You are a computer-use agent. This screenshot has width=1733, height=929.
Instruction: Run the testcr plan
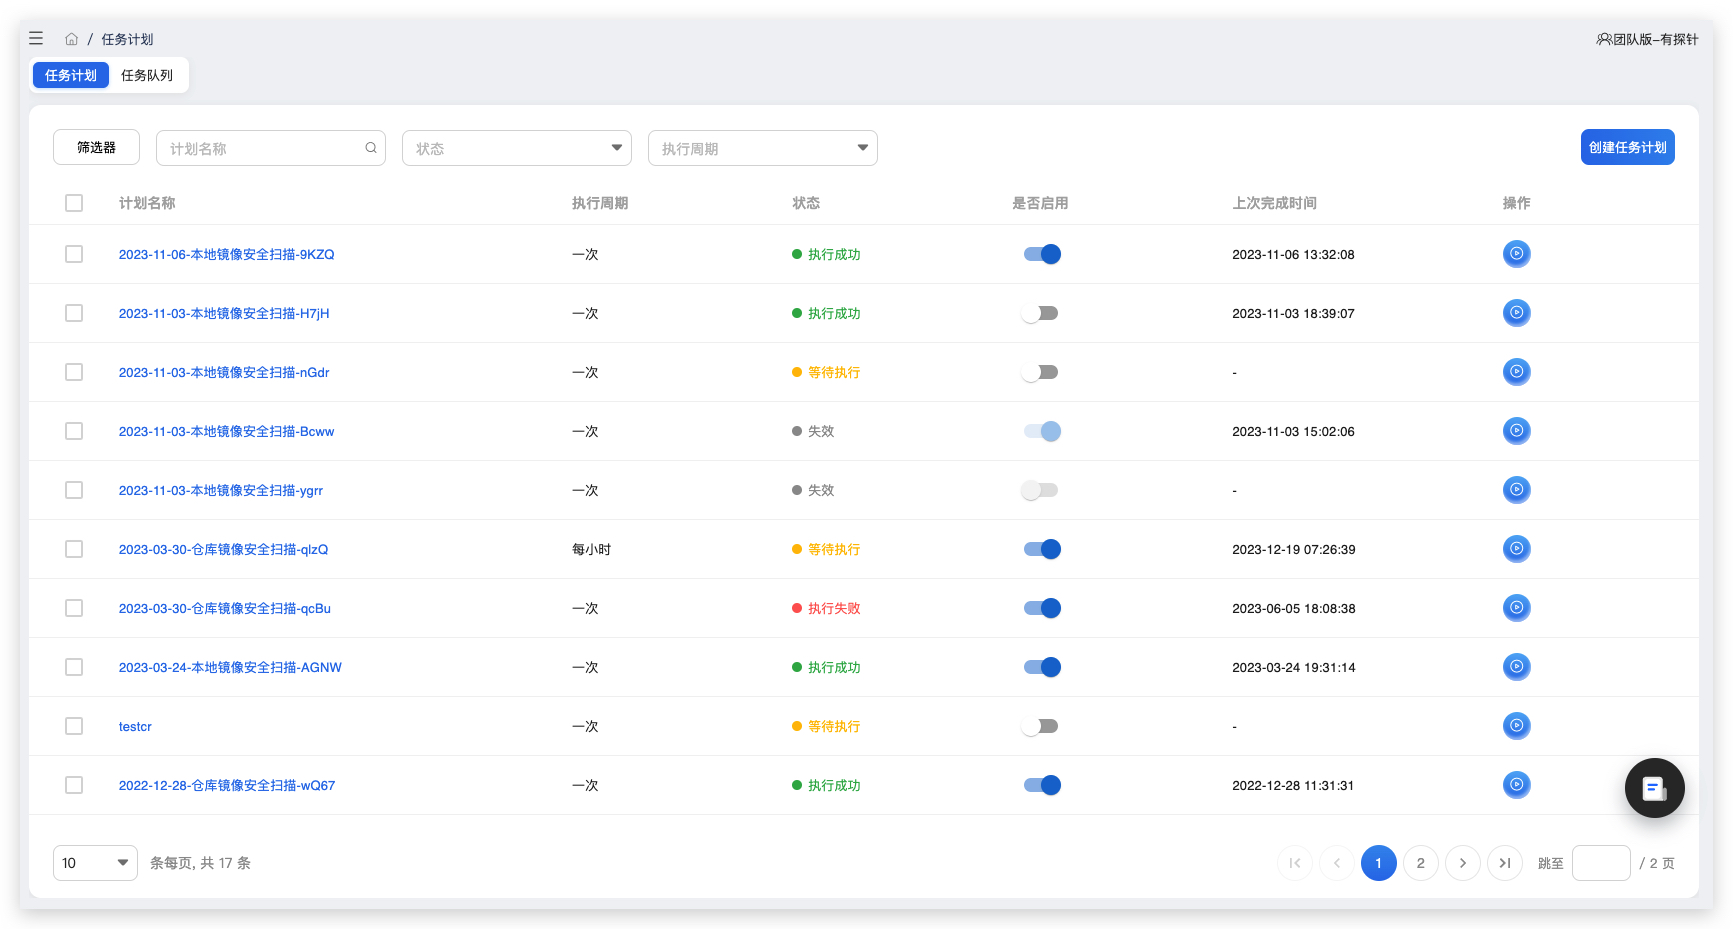[1516, 726]
